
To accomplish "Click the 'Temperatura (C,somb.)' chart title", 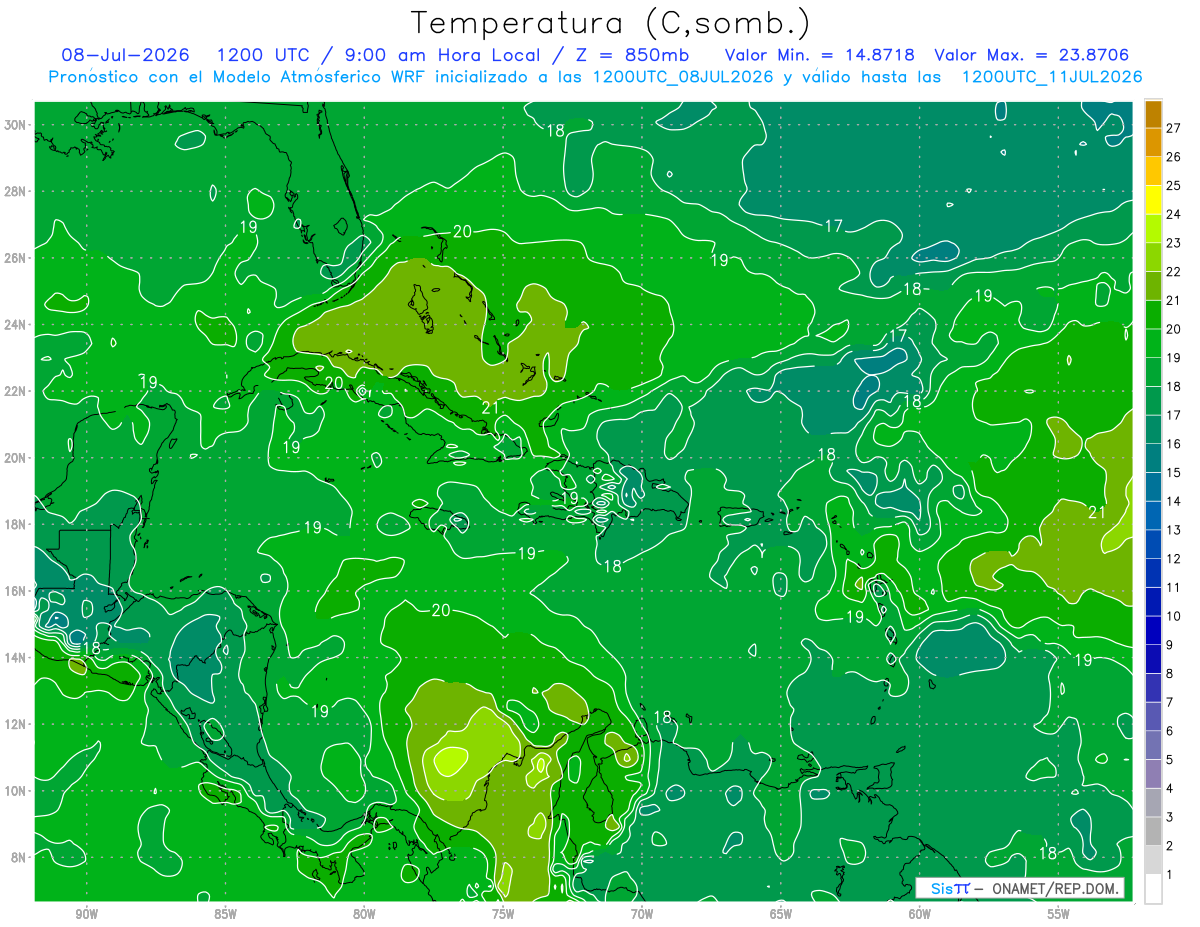I will click(610, 23).
